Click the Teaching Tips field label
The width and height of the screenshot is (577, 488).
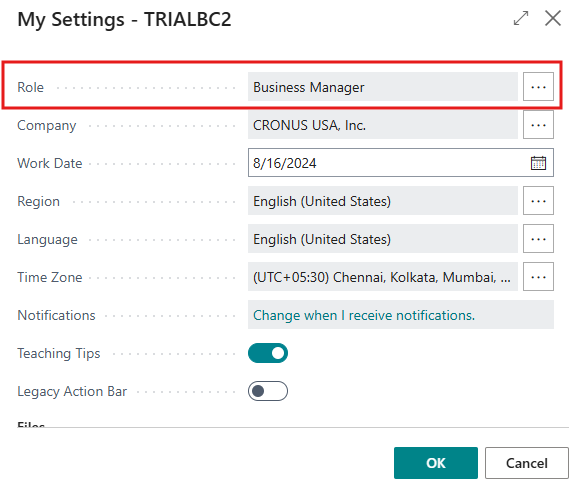point(59,353)
